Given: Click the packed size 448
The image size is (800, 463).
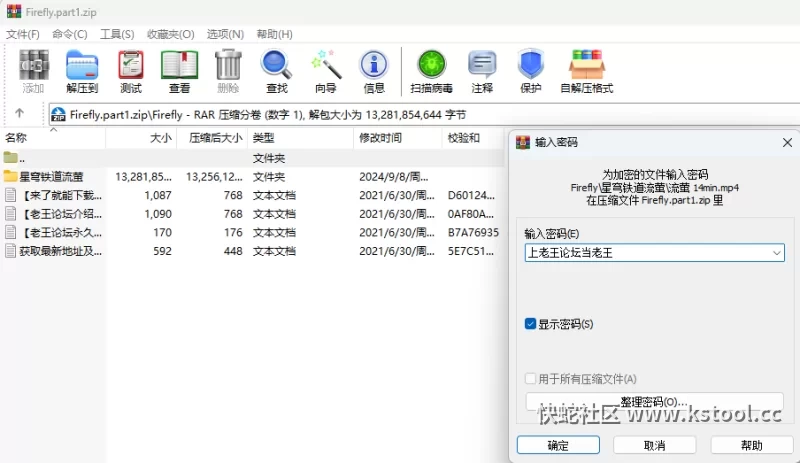Looking at the screenshot, I should click(x=233, y=251).
